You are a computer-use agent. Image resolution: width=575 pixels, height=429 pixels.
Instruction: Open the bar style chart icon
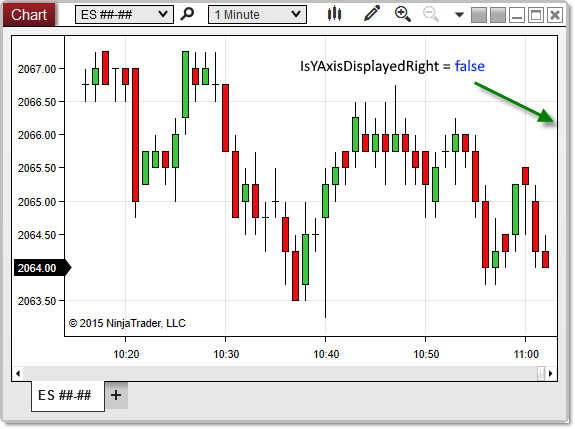pyautogui.click(x=334, y=14)
